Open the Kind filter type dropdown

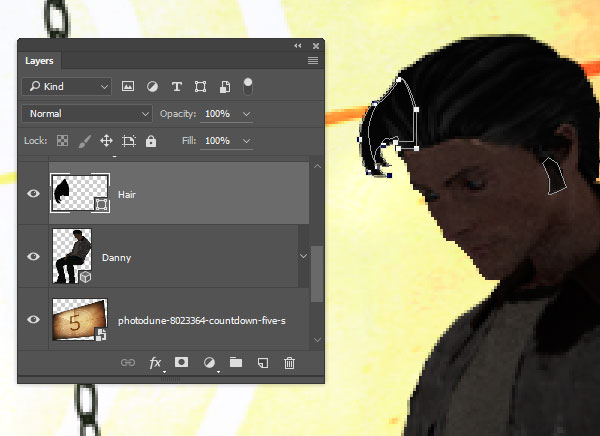(x=67, y=87)
